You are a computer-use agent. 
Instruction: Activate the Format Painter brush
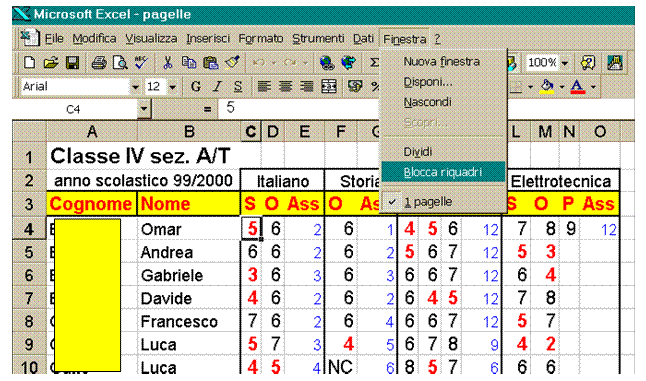232,63
